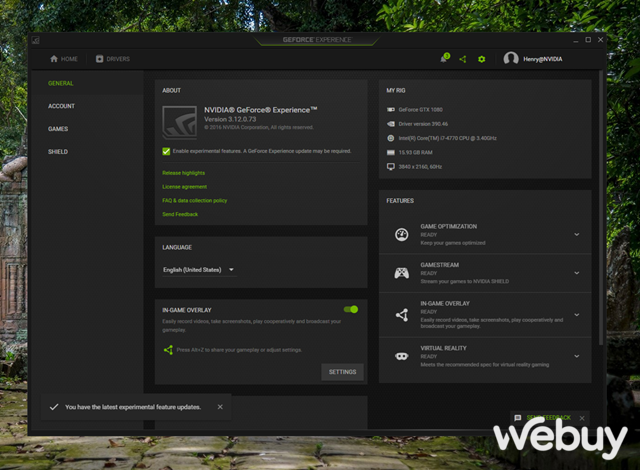Open the Release highlights link

183,173
